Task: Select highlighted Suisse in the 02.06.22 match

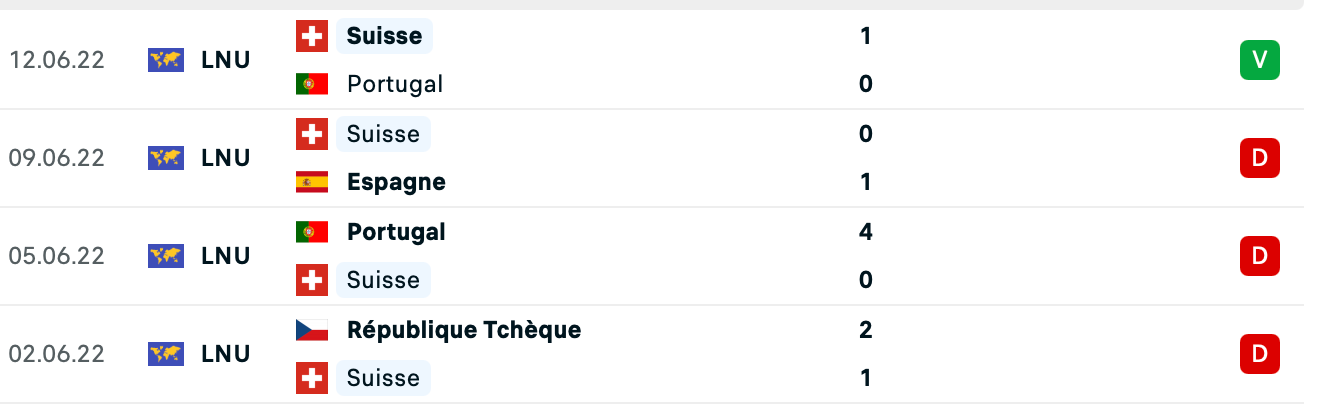Action: click(x=383, y=378)
